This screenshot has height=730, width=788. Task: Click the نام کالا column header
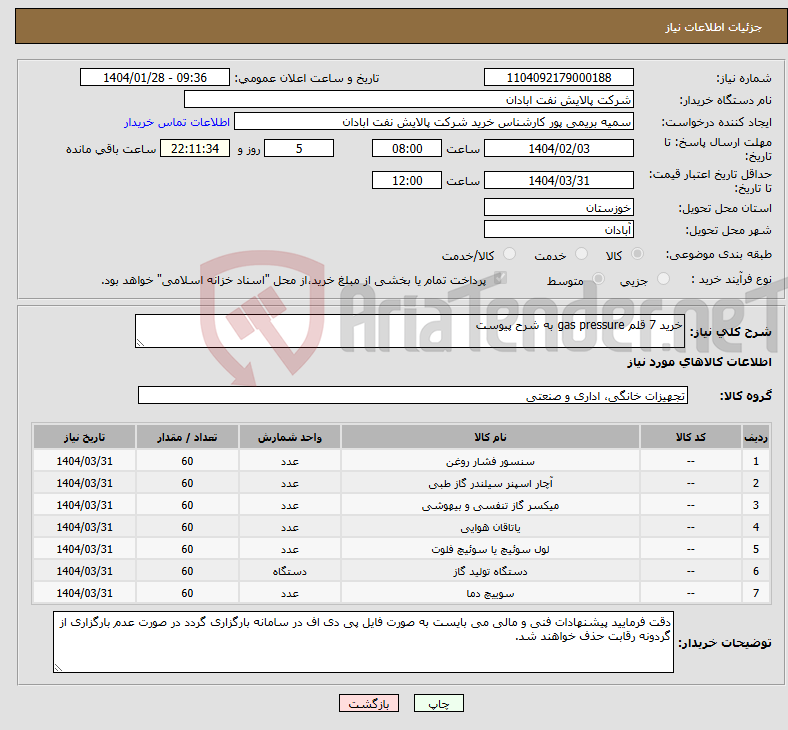pos(490,437)
